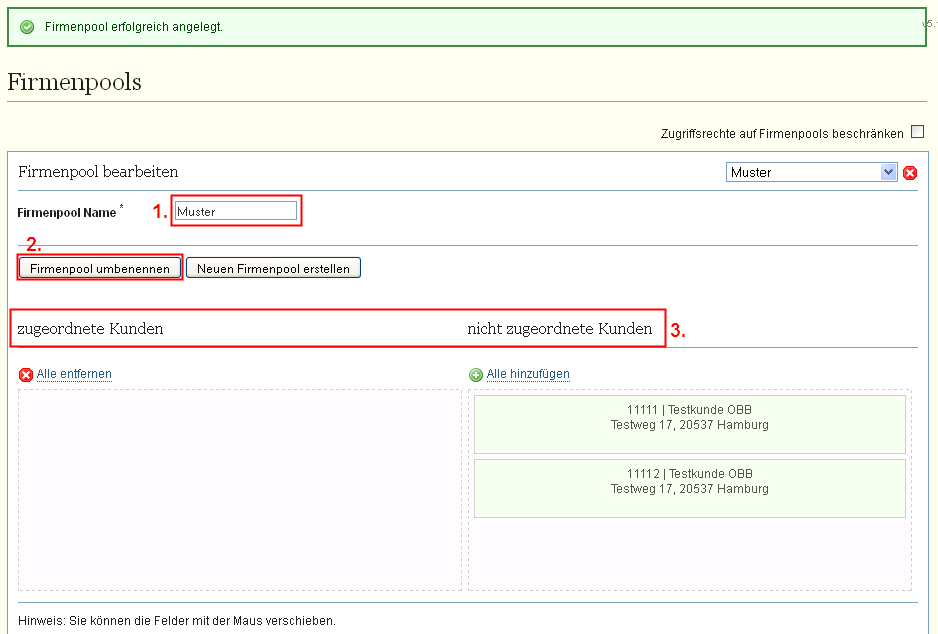The width and height of the screenshot is (938, 634).
Task: Click the zugeordnete Kunden column heading
Action: click(x=90, y=329)
